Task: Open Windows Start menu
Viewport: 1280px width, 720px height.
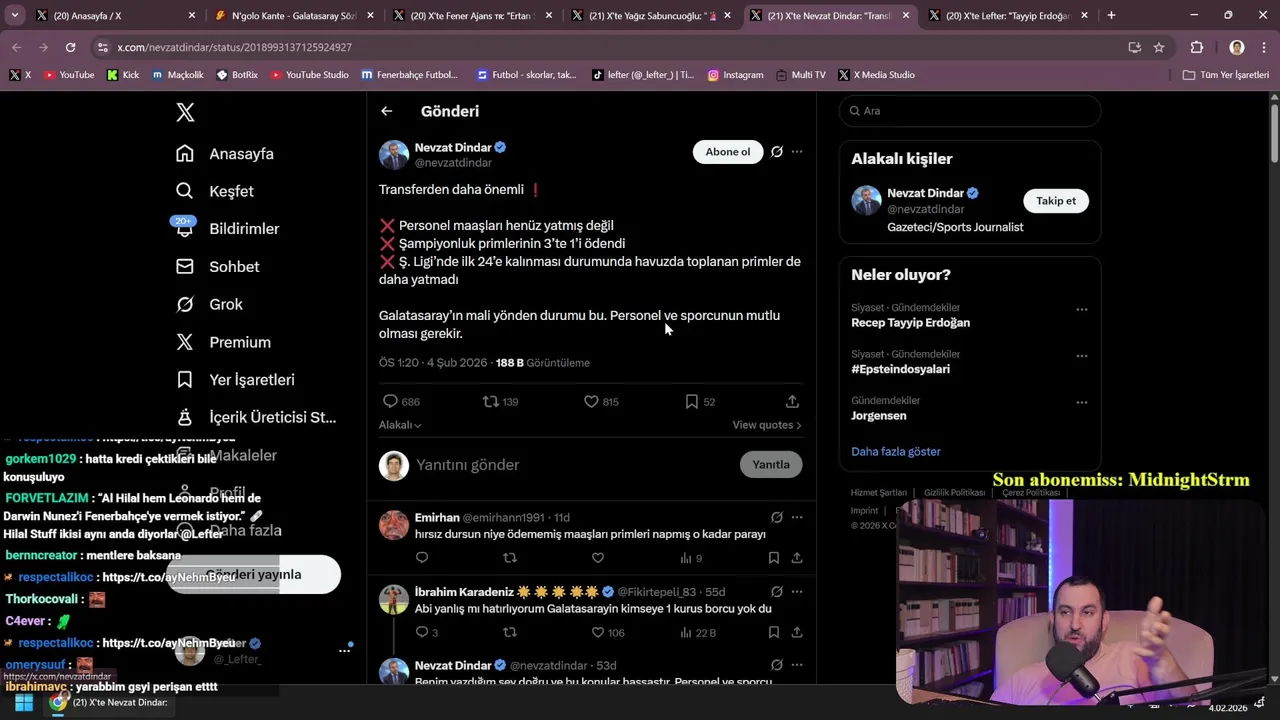Action: [x=23, y=702]
